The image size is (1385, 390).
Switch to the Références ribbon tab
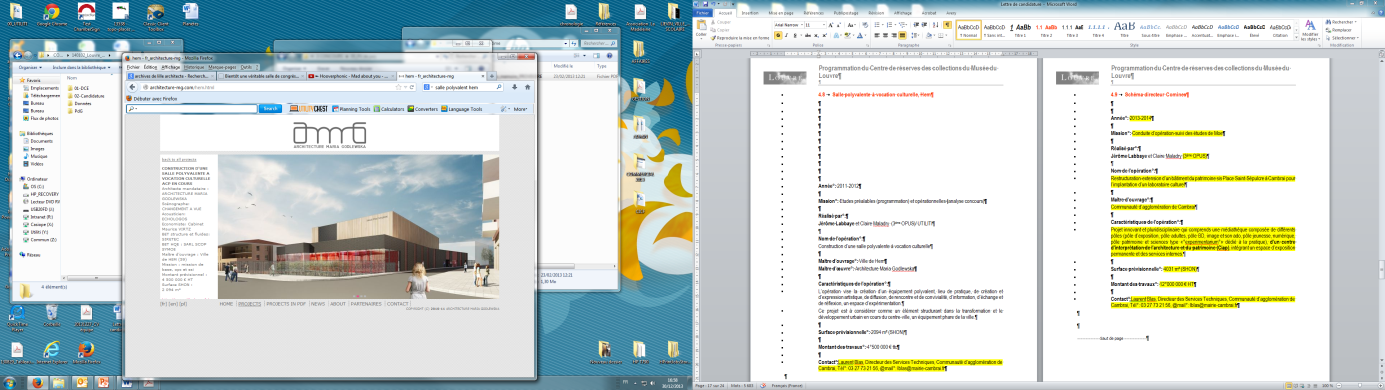click(x=813, y=13)
